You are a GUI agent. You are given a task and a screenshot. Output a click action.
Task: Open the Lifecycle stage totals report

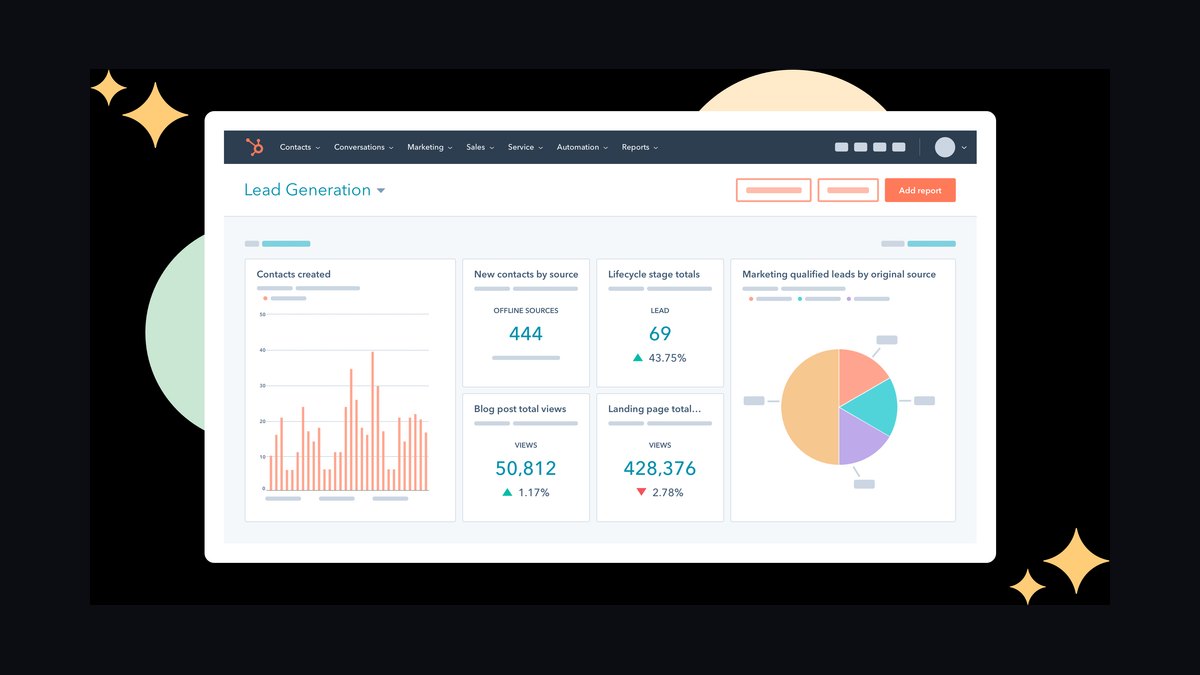point(654,274)
